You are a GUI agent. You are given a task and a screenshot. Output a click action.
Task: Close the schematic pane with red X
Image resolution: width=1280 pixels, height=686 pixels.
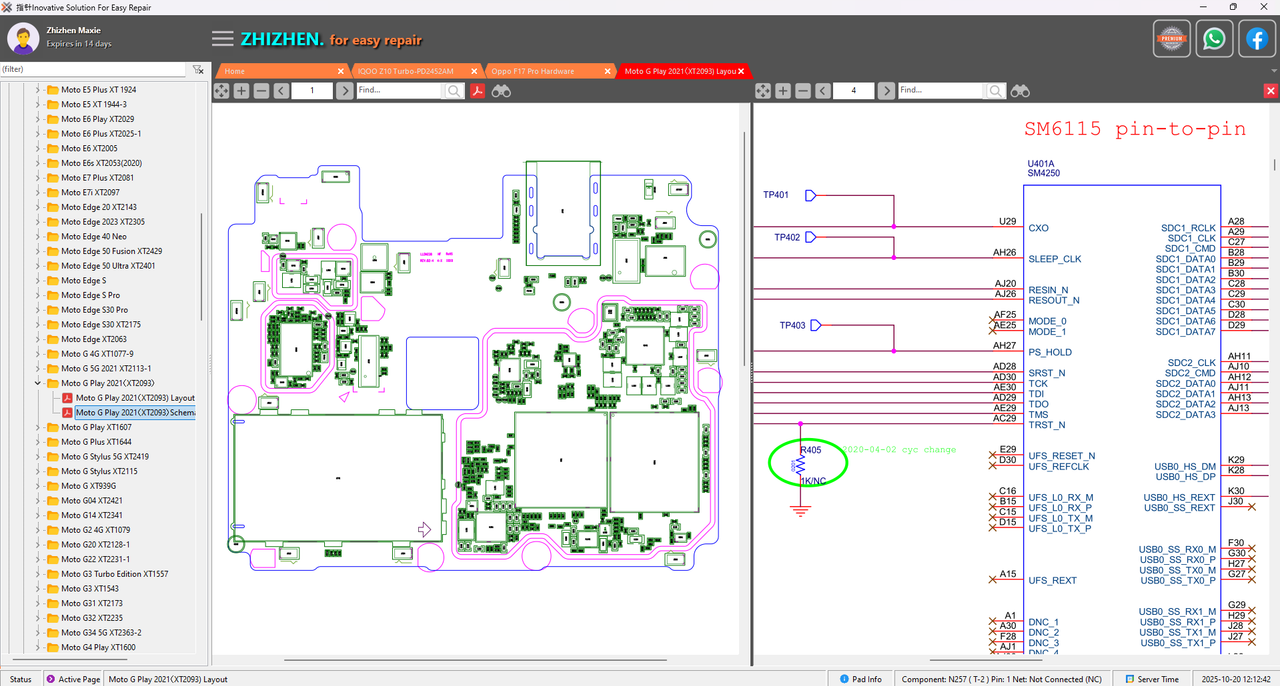[x=1271, y=91]
